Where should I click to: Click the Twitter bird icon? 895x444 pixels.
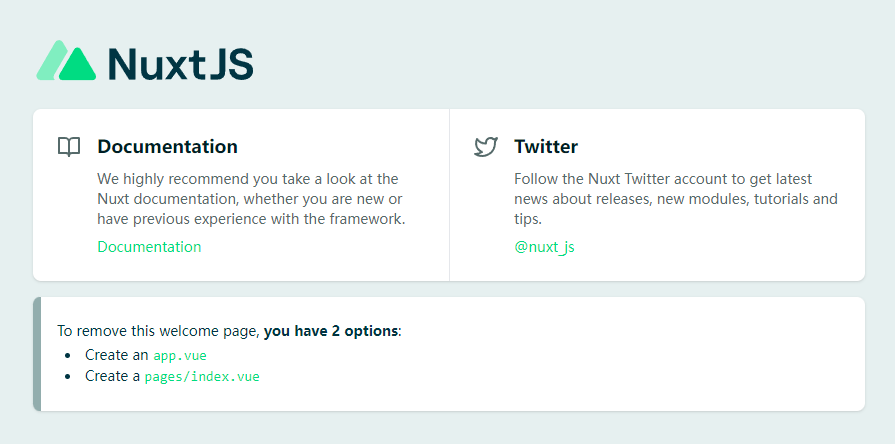[x=486, y=147]
